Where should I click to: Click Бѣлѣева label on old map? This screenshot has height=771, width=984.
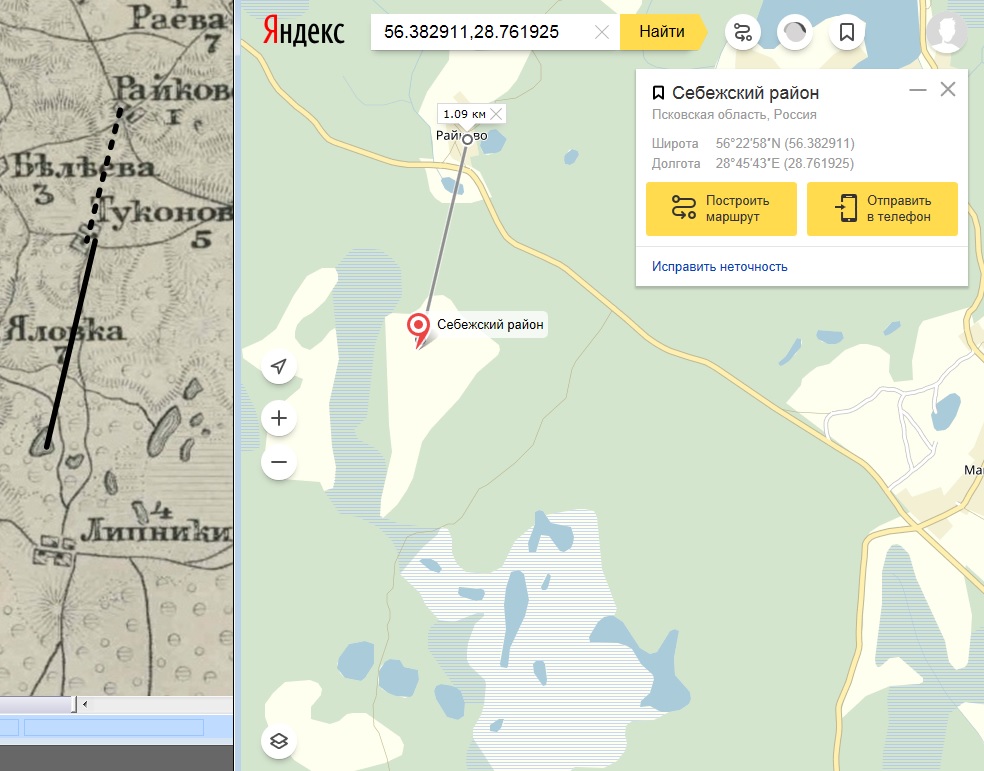pyautogui.click(x=82, y=167)
